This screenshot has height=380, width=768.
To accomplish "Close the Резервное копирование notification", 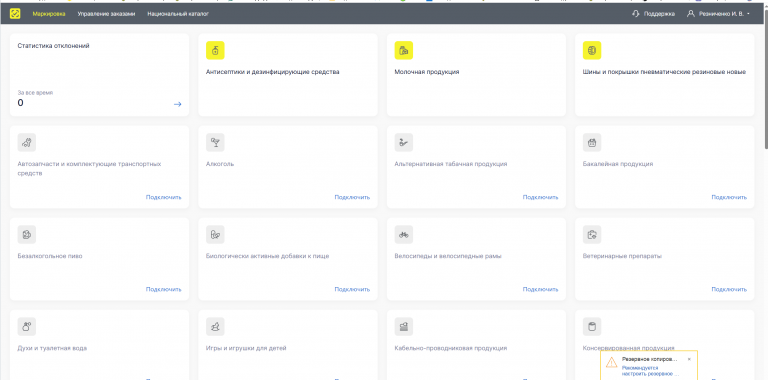I will [689, 359].
